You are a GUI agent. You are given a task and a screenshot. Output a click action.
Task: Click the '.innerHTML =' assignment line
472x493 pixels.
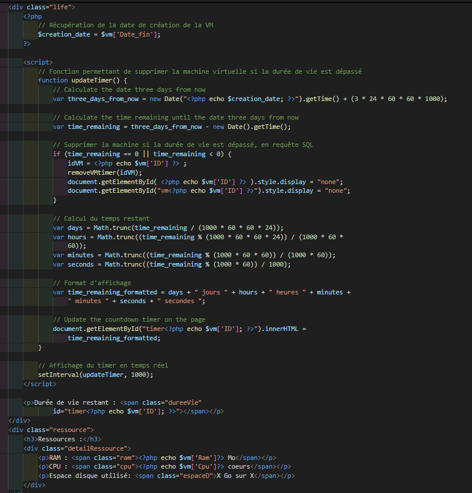(179, 329)
